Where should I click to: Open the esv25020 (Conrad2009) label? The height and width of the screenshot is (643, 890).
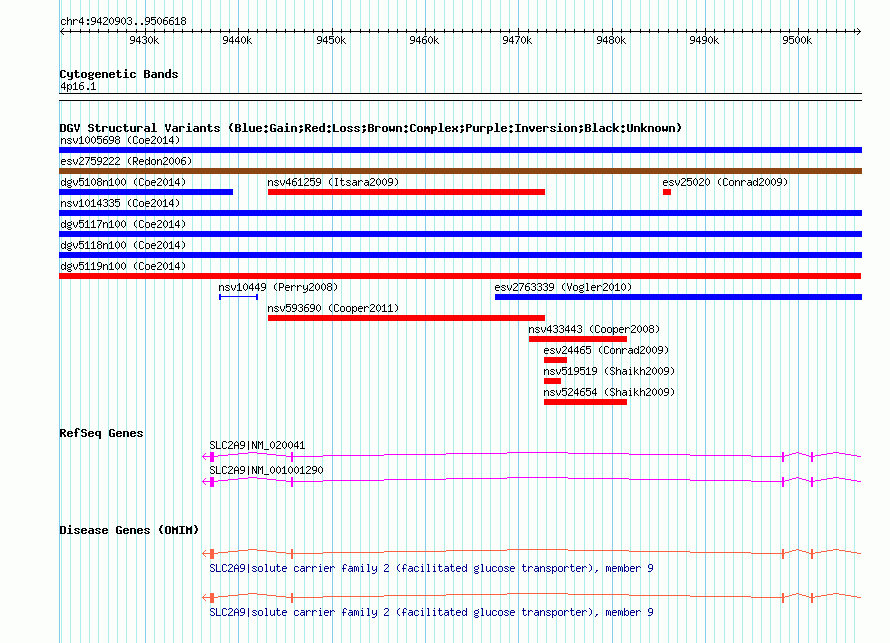pos(725,182)
